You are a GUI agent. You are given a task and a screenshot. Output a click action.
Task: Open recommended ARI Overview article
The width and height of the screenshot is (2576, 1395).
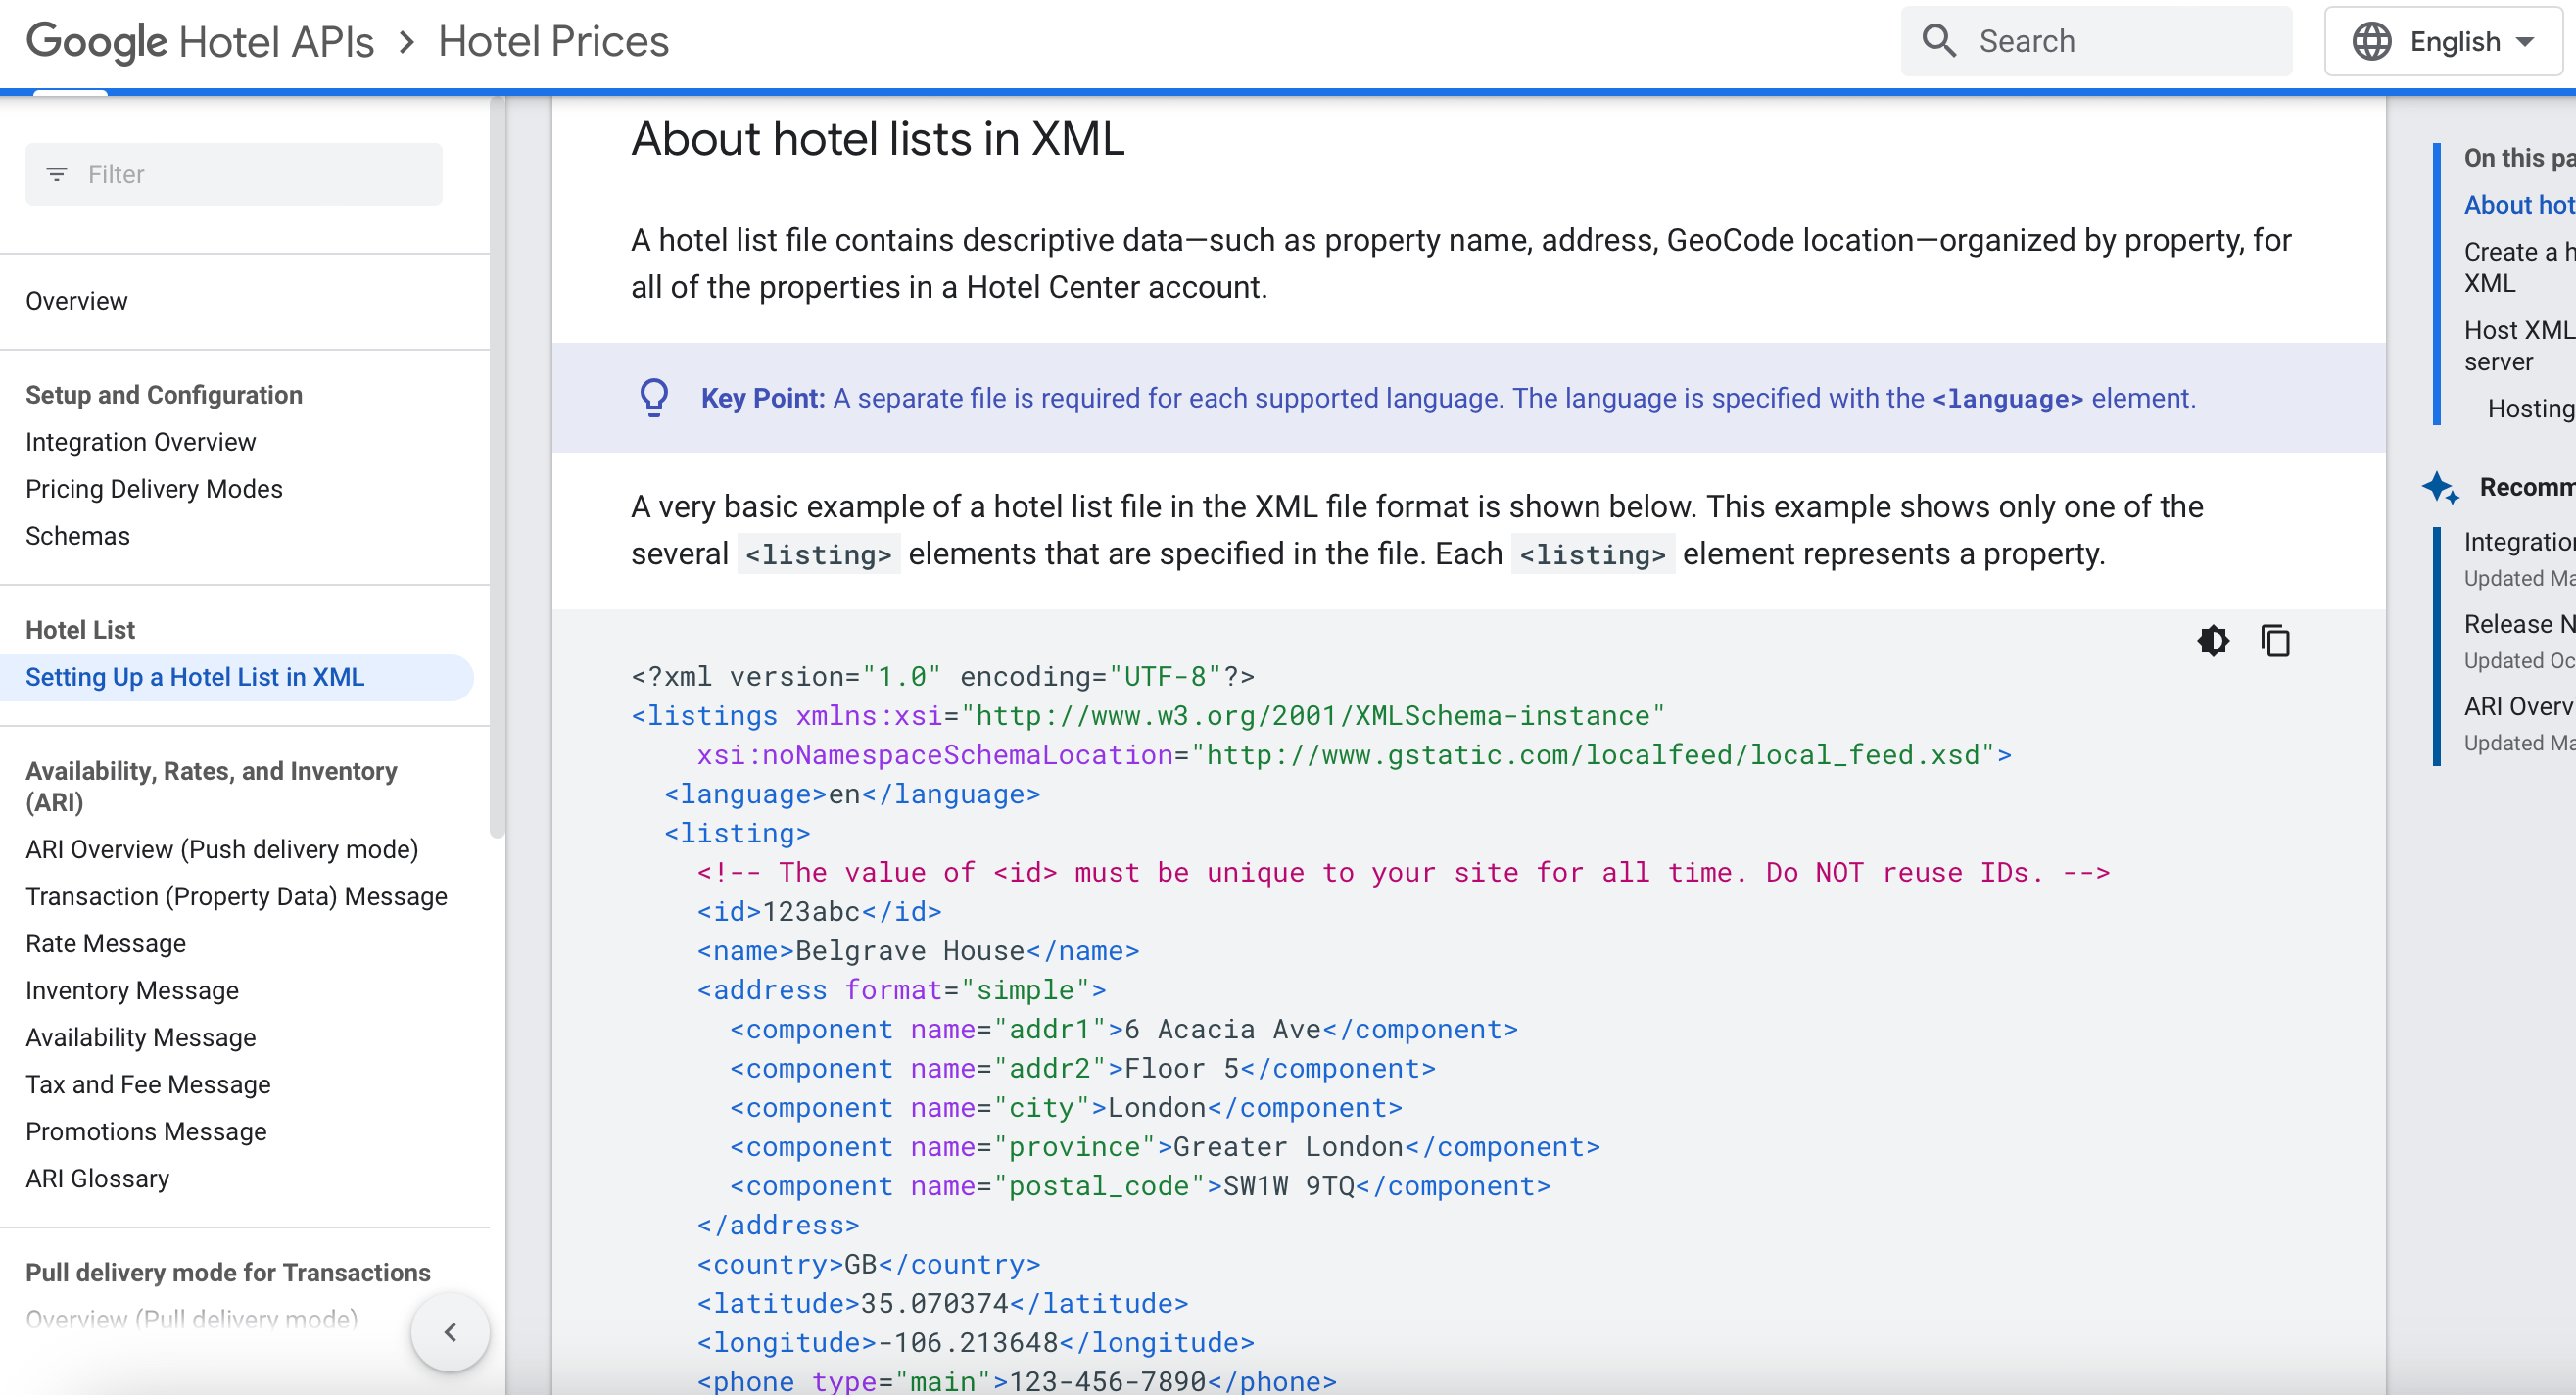2519,706
